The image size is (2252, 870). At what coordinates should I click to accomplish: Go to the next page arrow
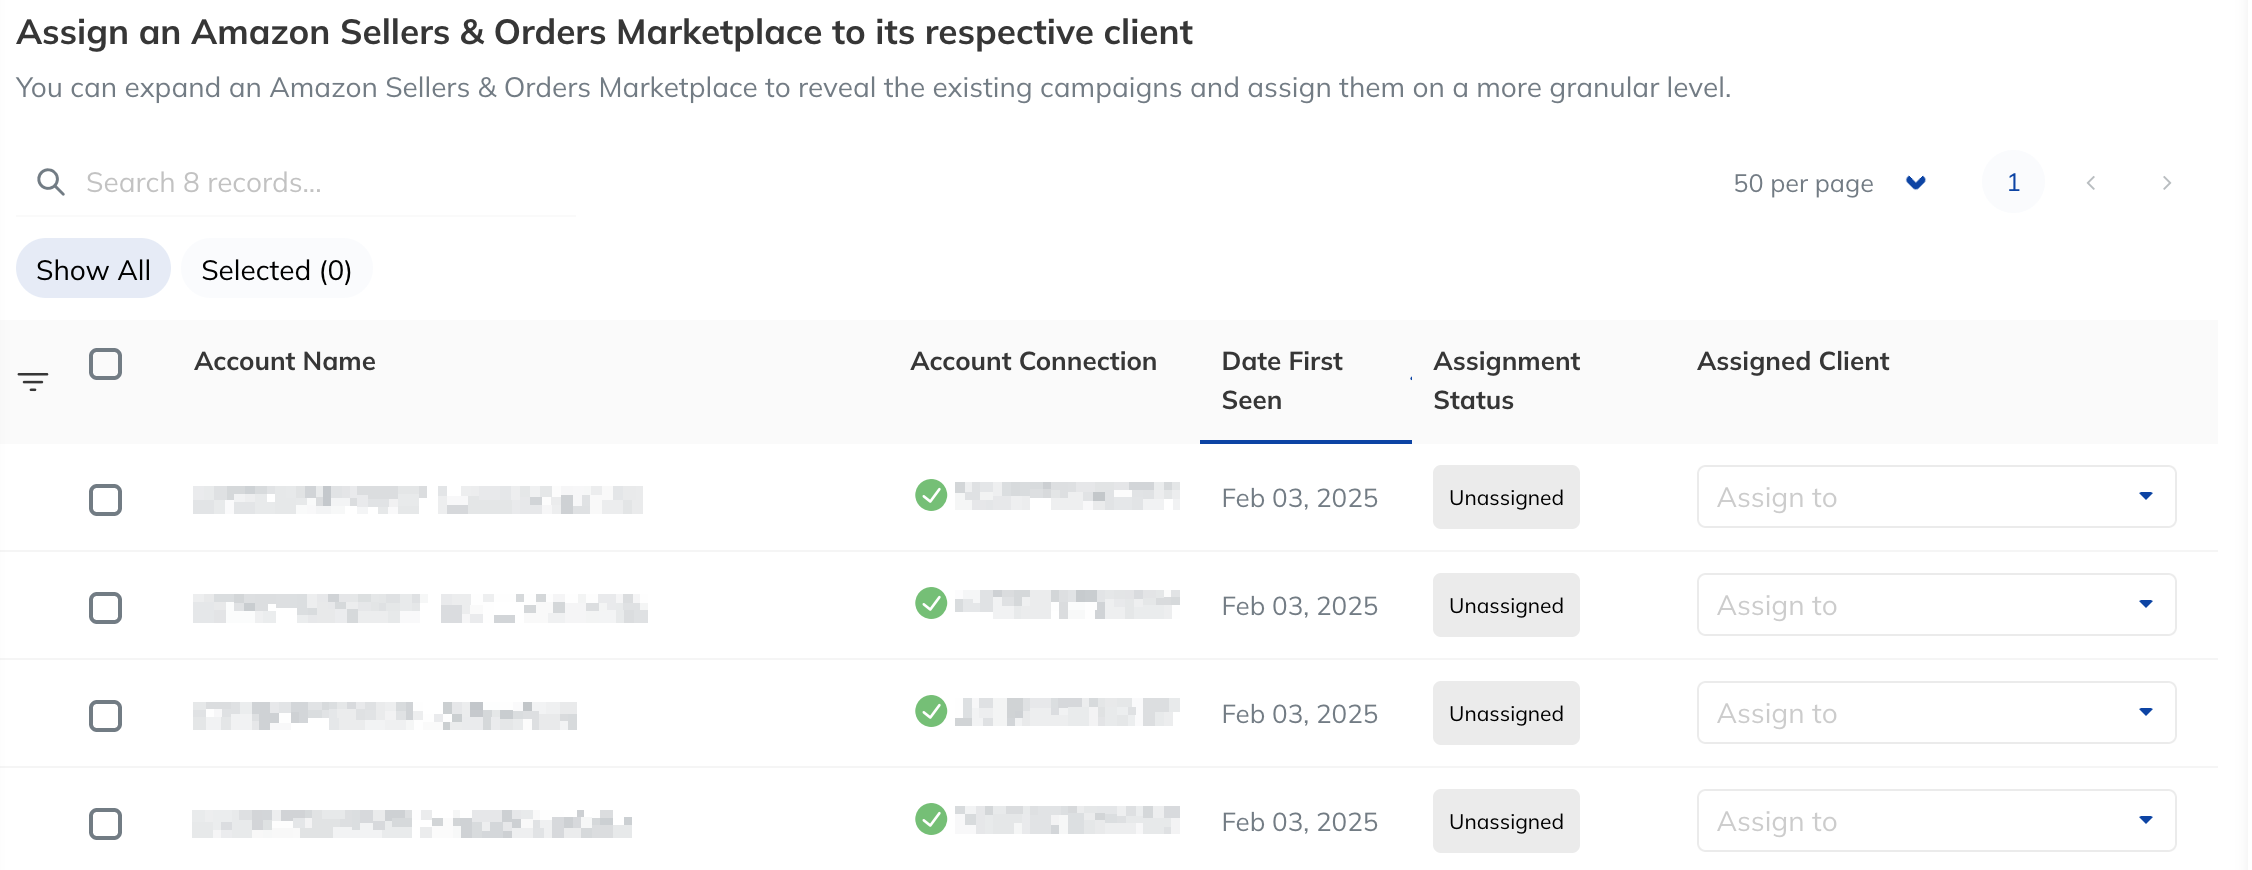2166,183
